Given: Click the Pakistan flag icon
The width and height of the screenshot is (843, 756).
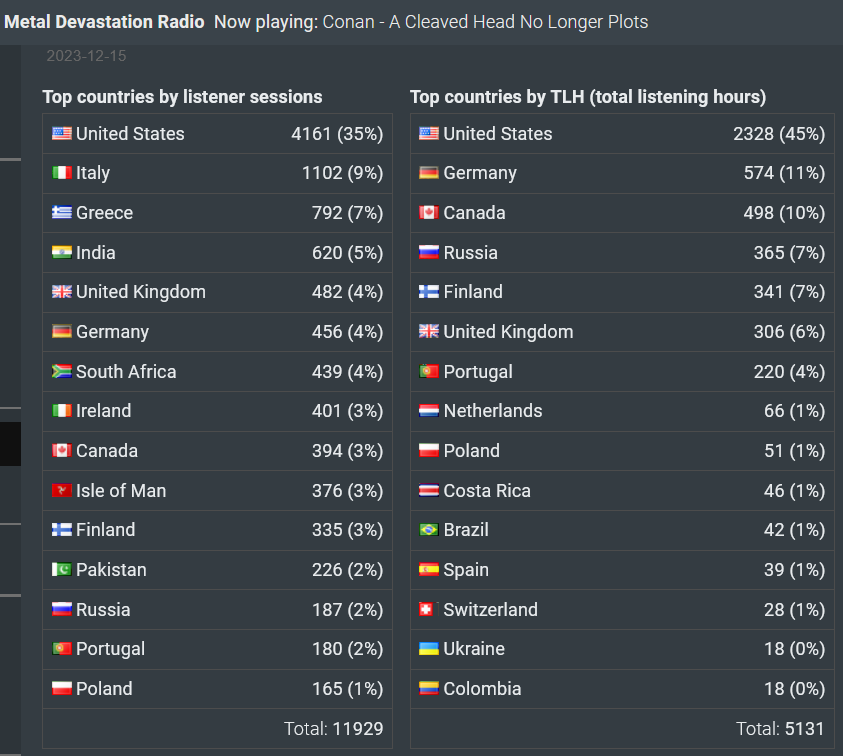Looking at the screenshot, I should pos(61,569).
